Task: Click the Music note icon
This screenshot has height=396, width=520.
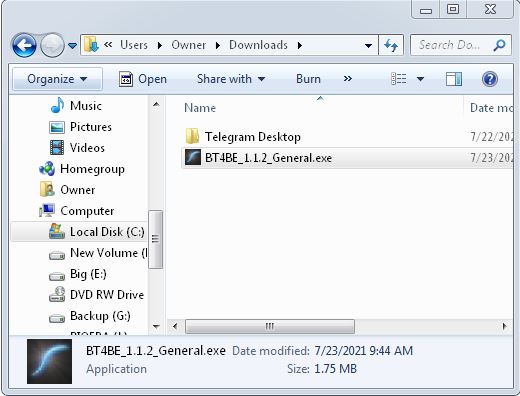Action: click(57, 105)
